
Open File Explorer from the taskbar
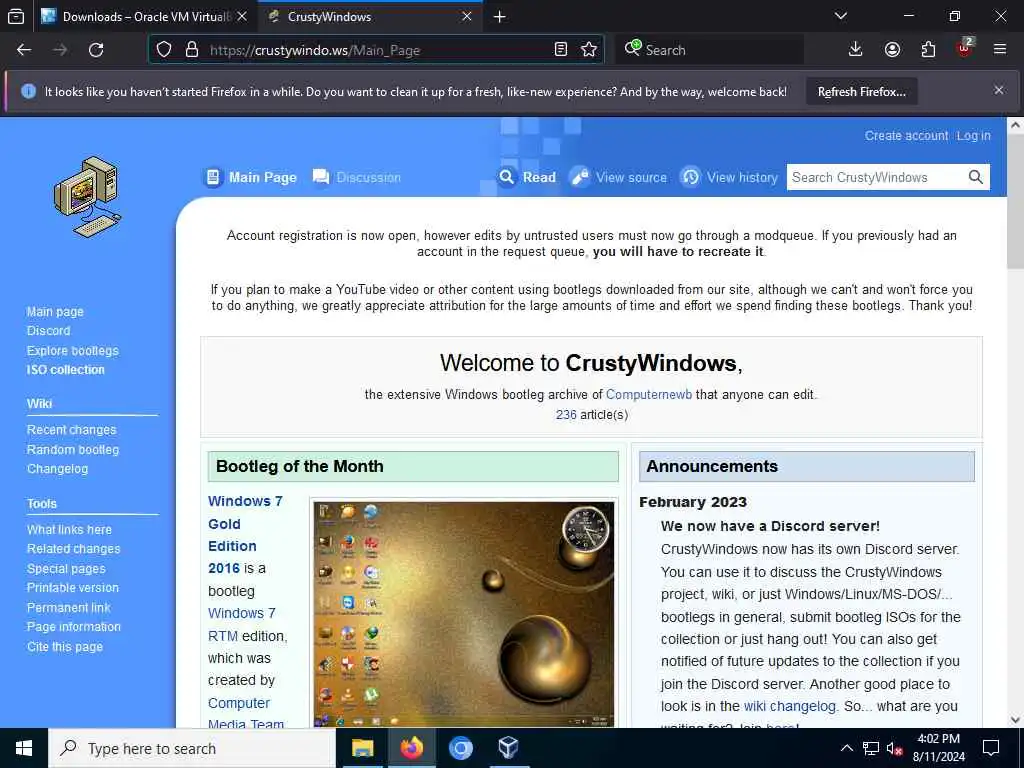[x=362, y=748]
